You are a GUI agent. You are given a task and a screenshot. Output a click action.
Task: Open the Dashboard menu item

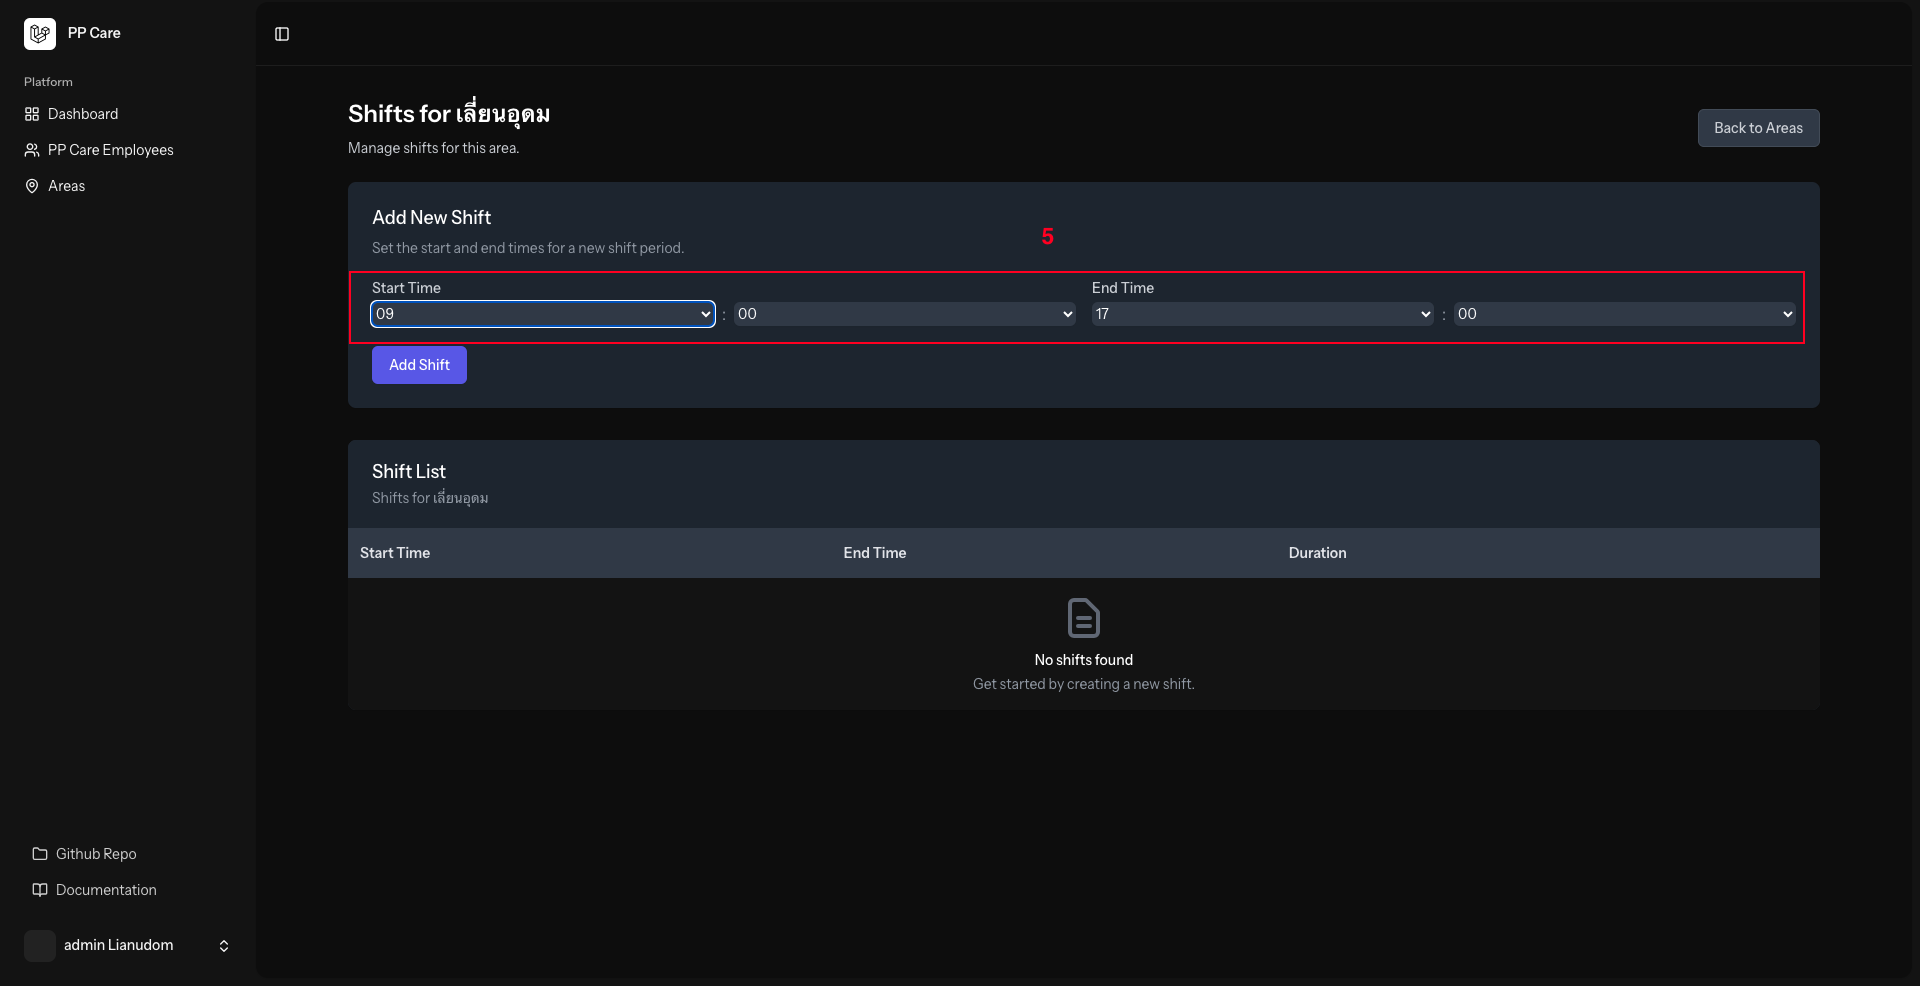click(128, 114)
